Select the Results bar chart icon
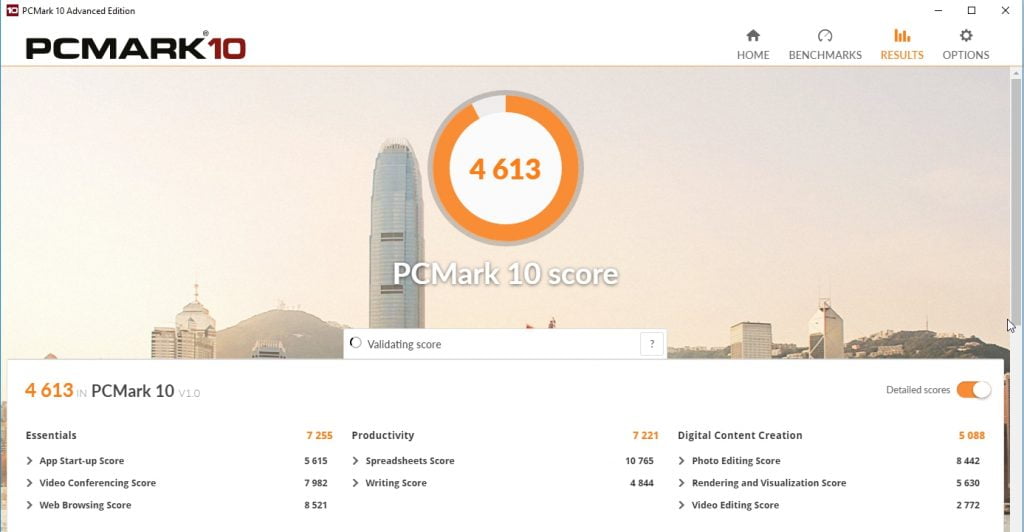 pos(902,35)
